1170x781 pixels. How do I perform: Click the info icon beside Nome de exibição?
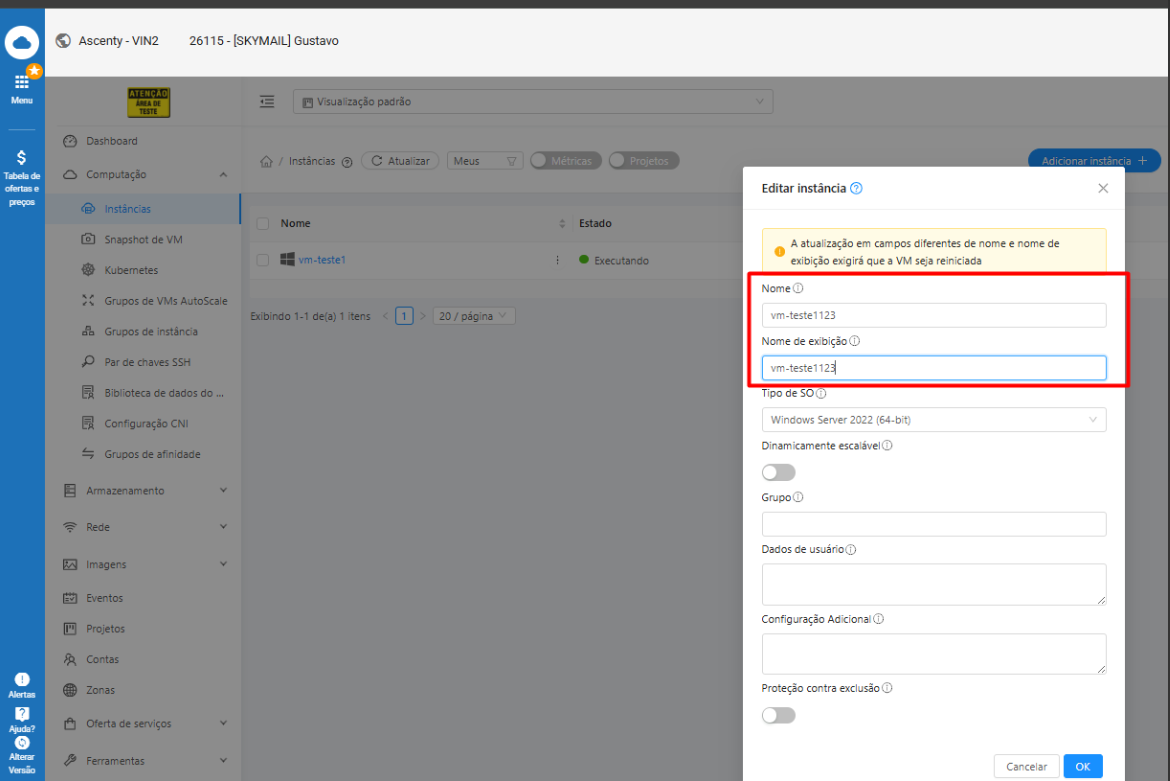(x=854, y=341)
